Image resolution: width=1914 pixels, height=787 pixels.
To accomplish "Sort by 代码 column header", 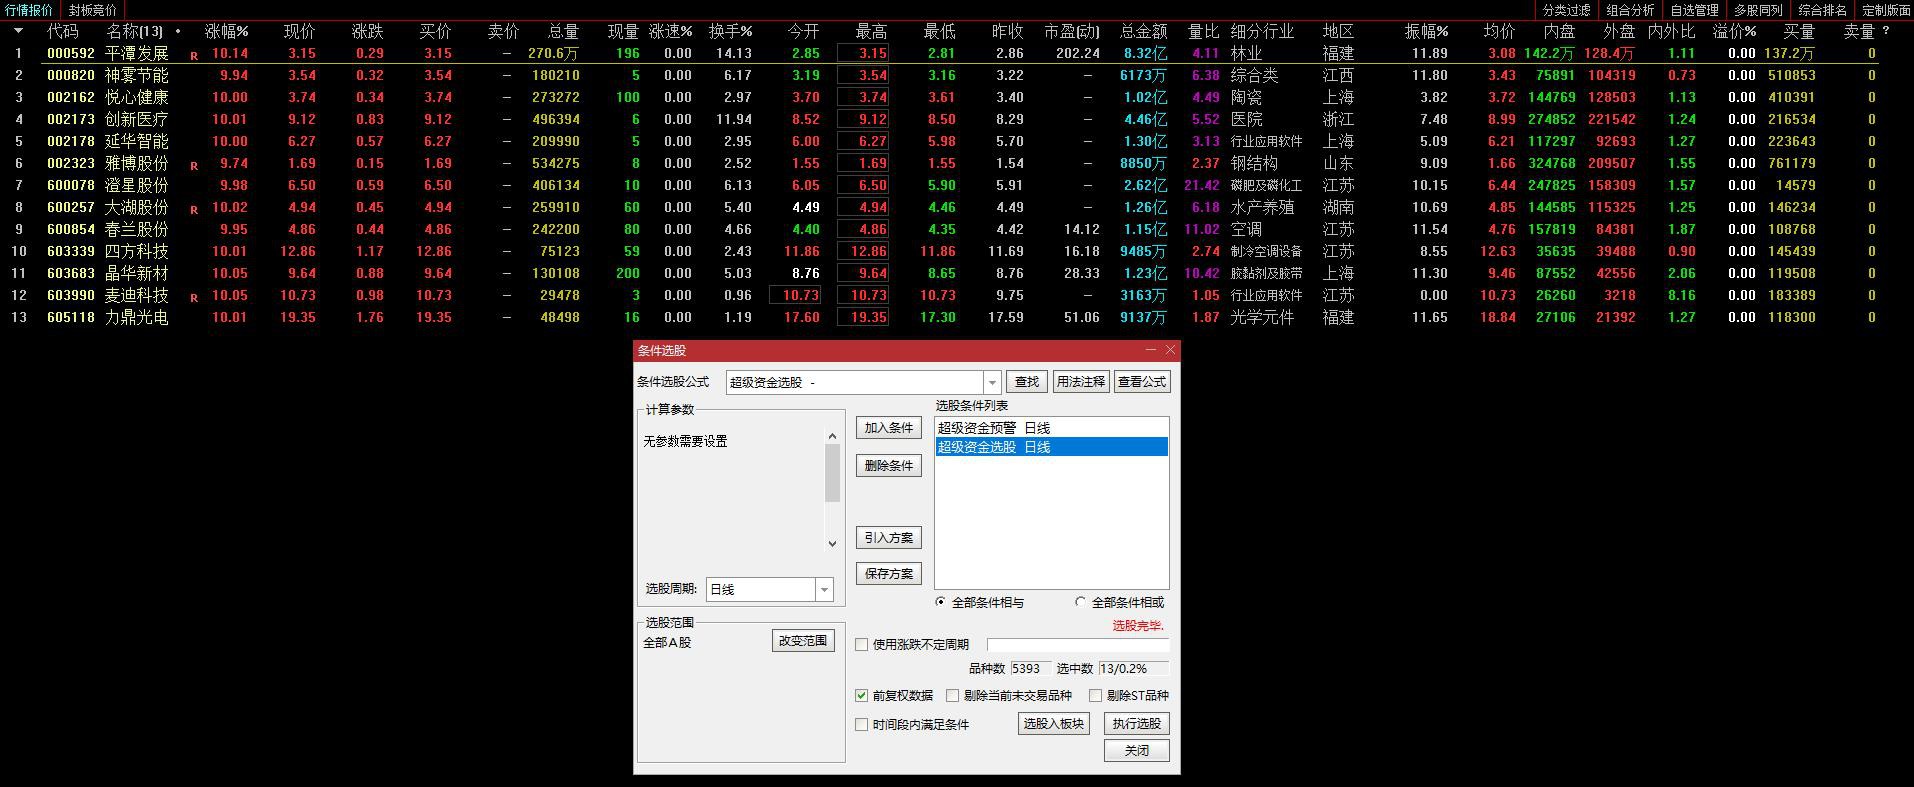I will click(x=62, y=31).
